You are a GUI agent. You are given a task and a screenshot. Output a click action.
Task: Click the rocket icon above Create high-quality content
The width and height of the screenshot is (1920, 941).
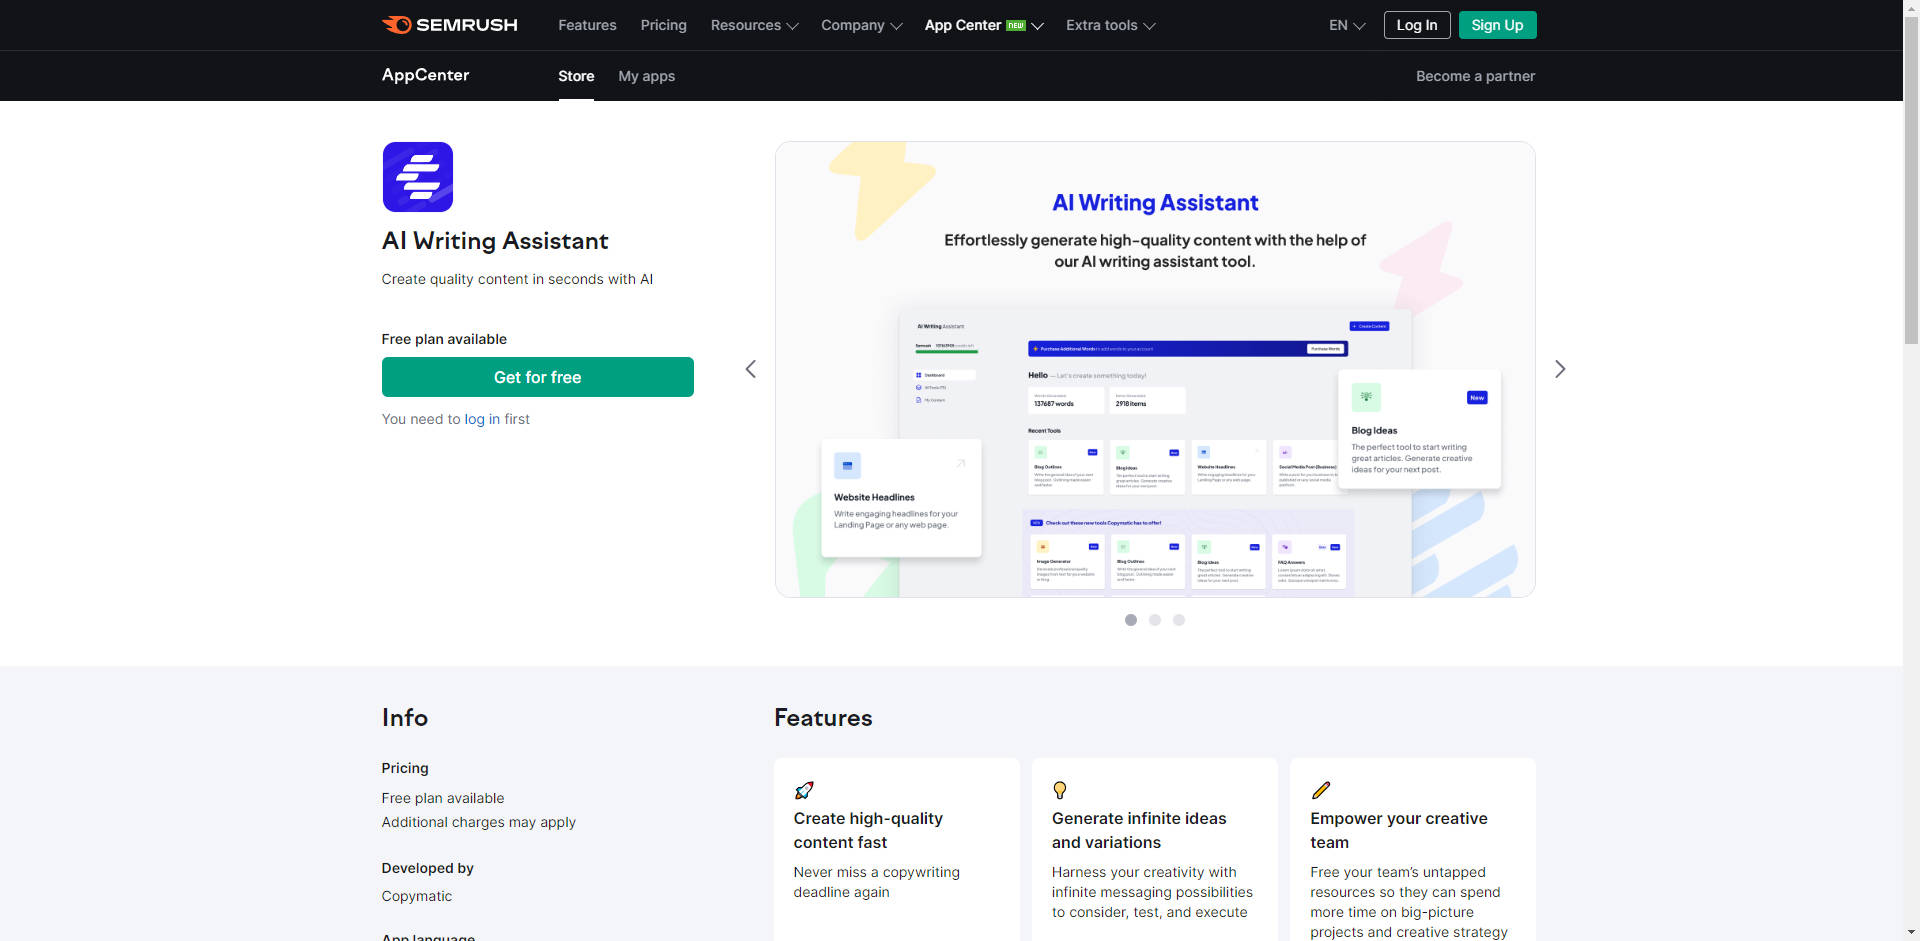[804, 790]
